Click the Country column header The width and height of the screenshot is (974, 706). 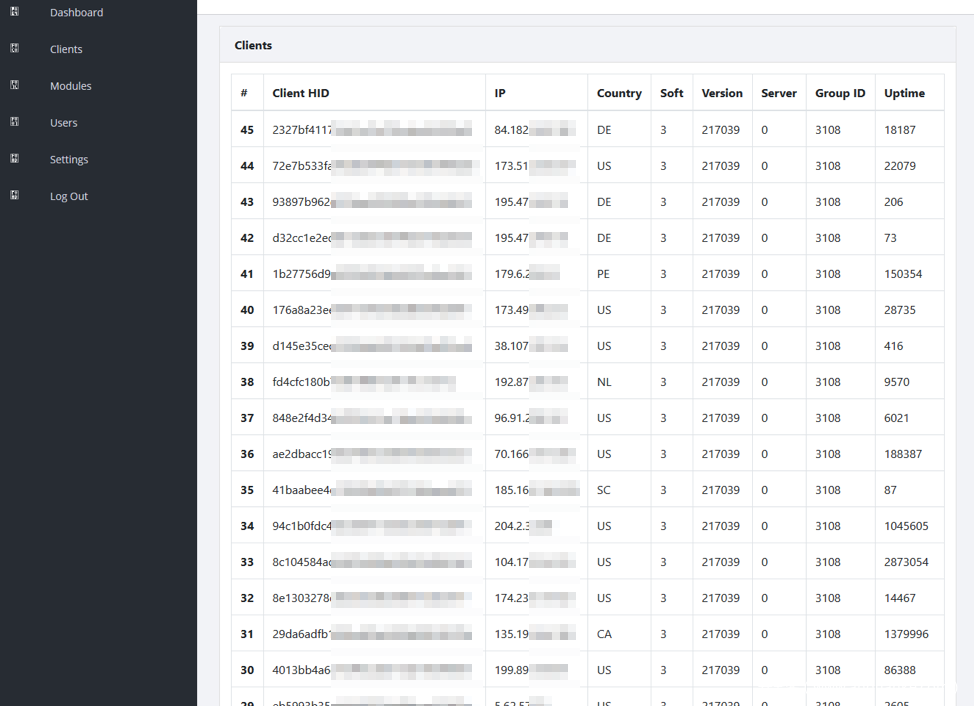(619, 93)
